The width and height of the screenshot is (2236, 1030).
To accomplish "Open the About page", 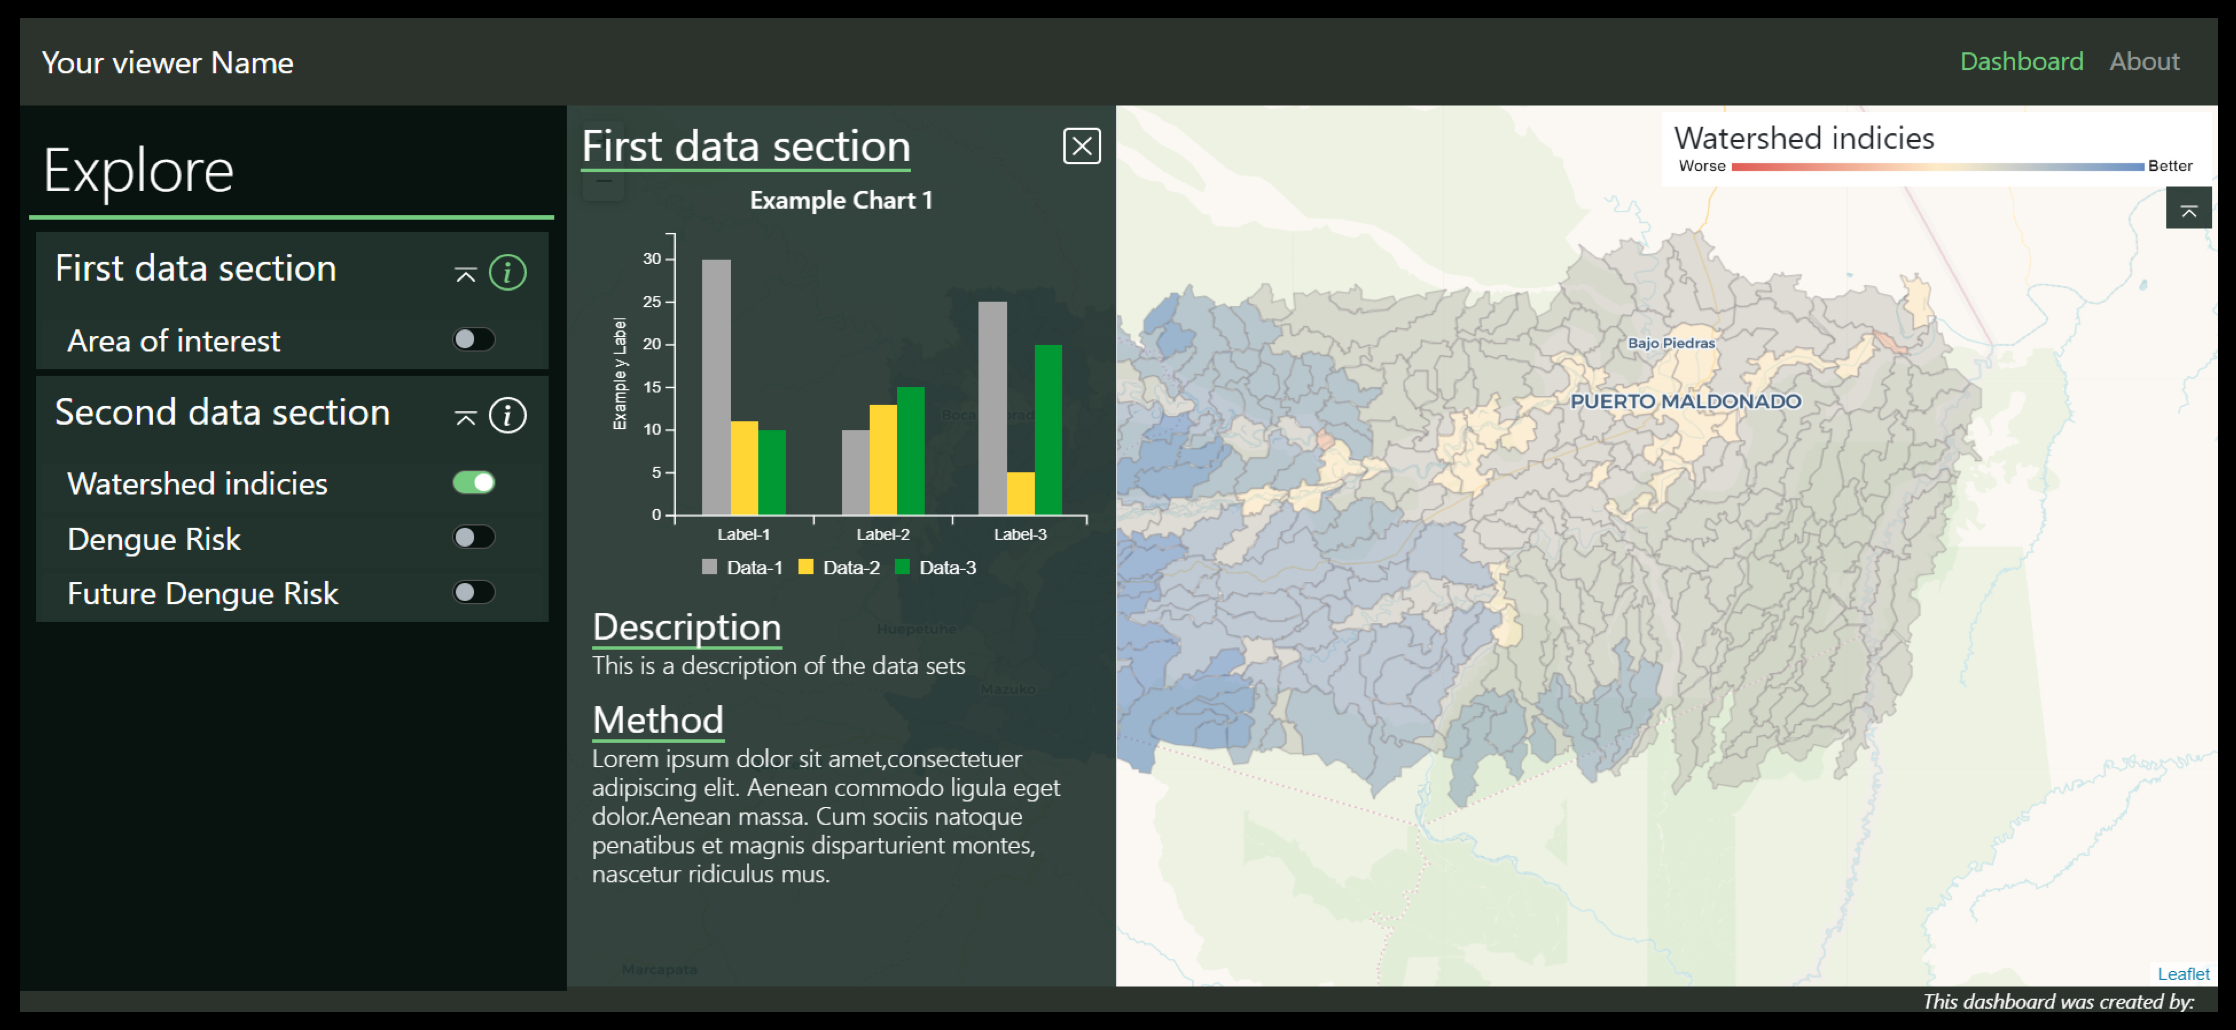I will click(x=2144, y=62).
